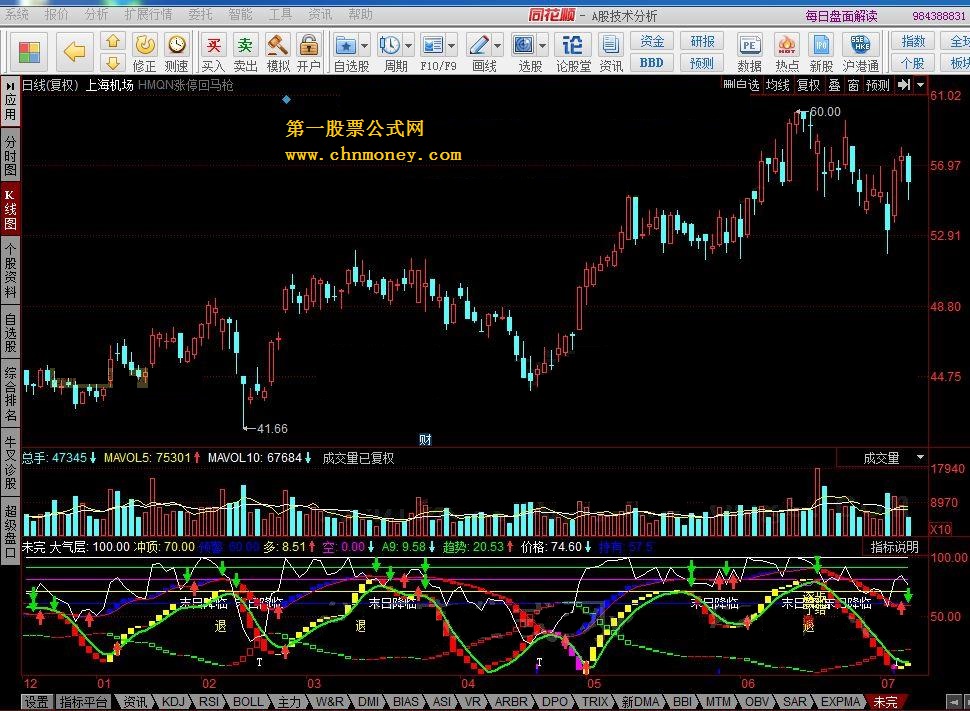This screenshot has width=970, height=711.
Task: Click the X10 volume scale label
Action: click(941, 529)
